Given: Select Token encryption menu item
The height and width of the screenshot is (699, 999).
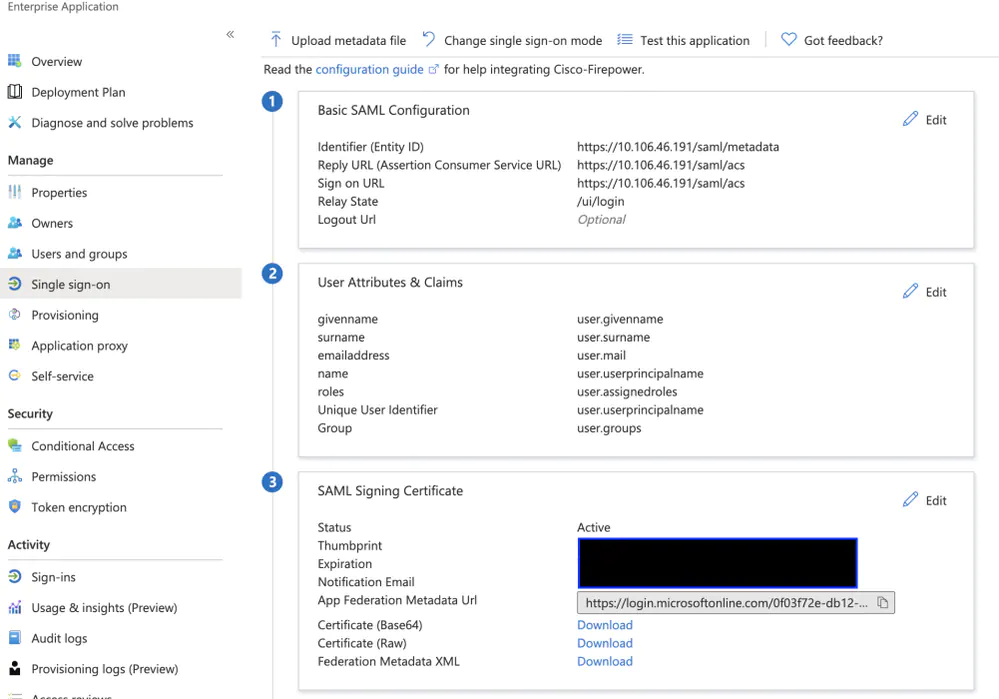Looking at the screenshot, I should pyautogui.click(x=79, y=507).
